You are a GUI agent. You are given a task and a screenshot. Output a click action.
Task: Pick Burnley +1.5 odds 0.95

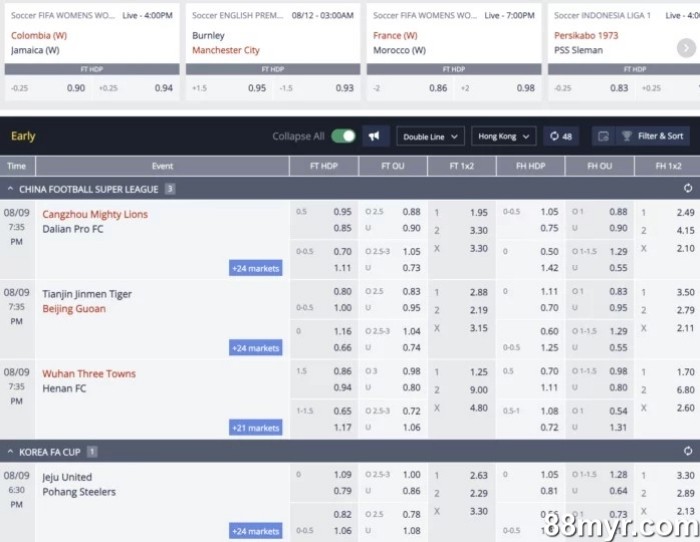coord(229,88)
